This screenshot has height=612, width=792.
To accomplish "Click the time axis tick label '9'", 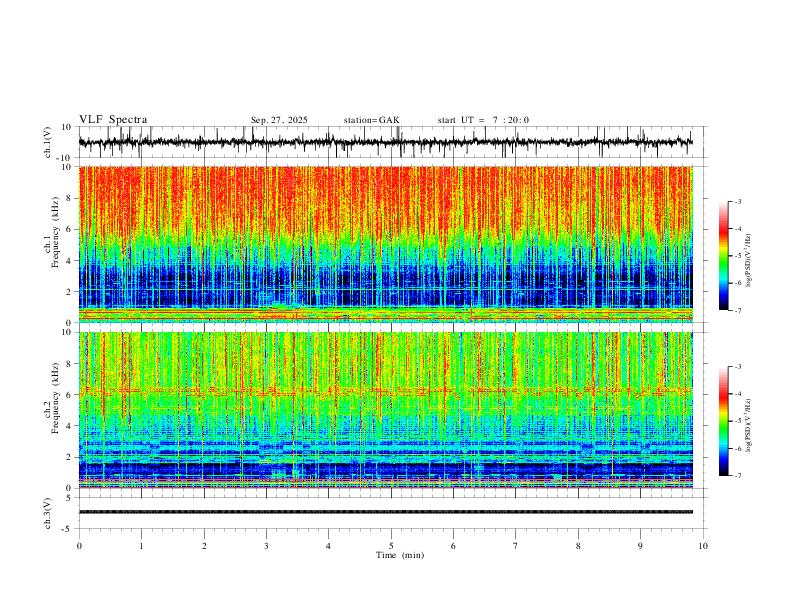I will [x=640, y=546].
